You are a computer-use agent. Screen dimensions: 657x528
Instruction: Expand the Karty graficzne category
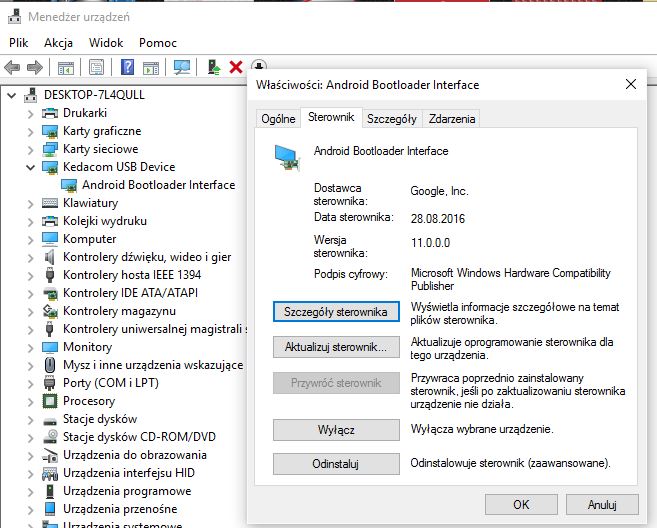[30, 131]
